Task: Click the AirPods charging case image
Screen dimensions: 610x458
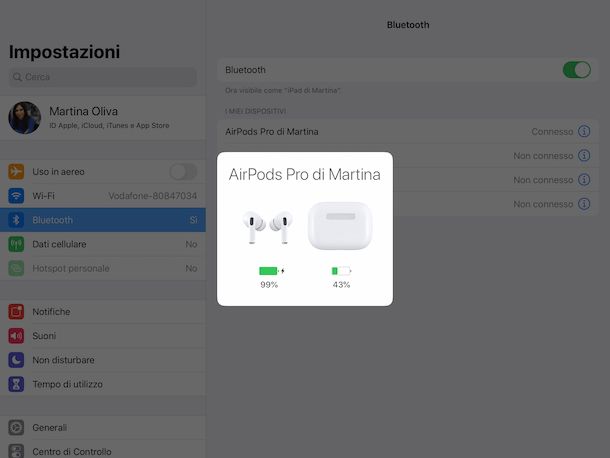Action: tap(340, 226)
